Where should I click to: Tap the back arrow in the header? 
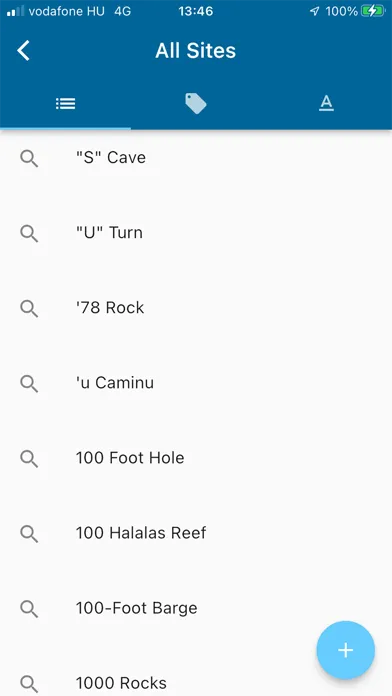tap(23, 50)
